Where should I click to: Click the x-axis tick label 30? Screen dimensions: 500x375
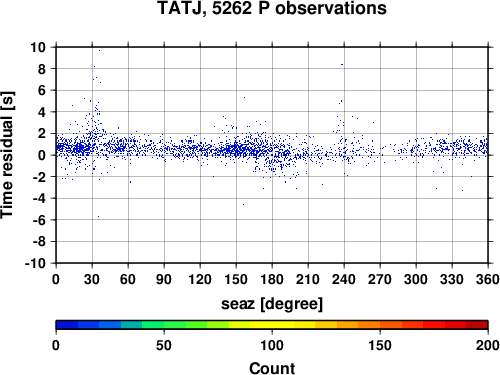(x=92, y=279)
